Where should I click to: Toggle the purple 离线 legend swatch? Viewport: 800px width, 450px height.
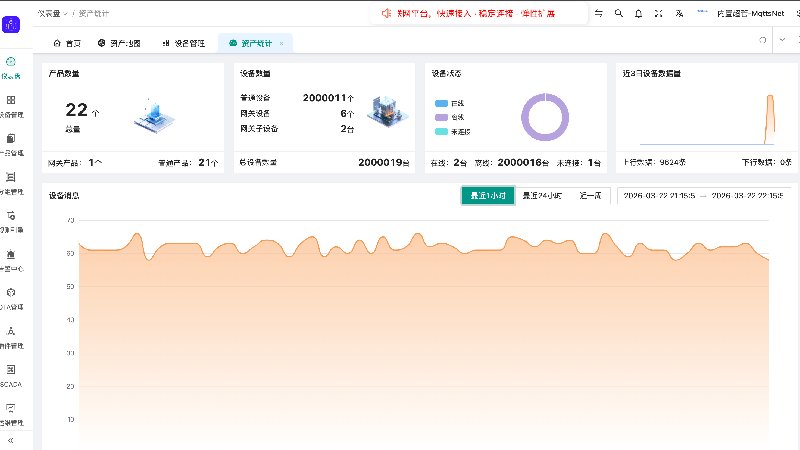point(441,117)
